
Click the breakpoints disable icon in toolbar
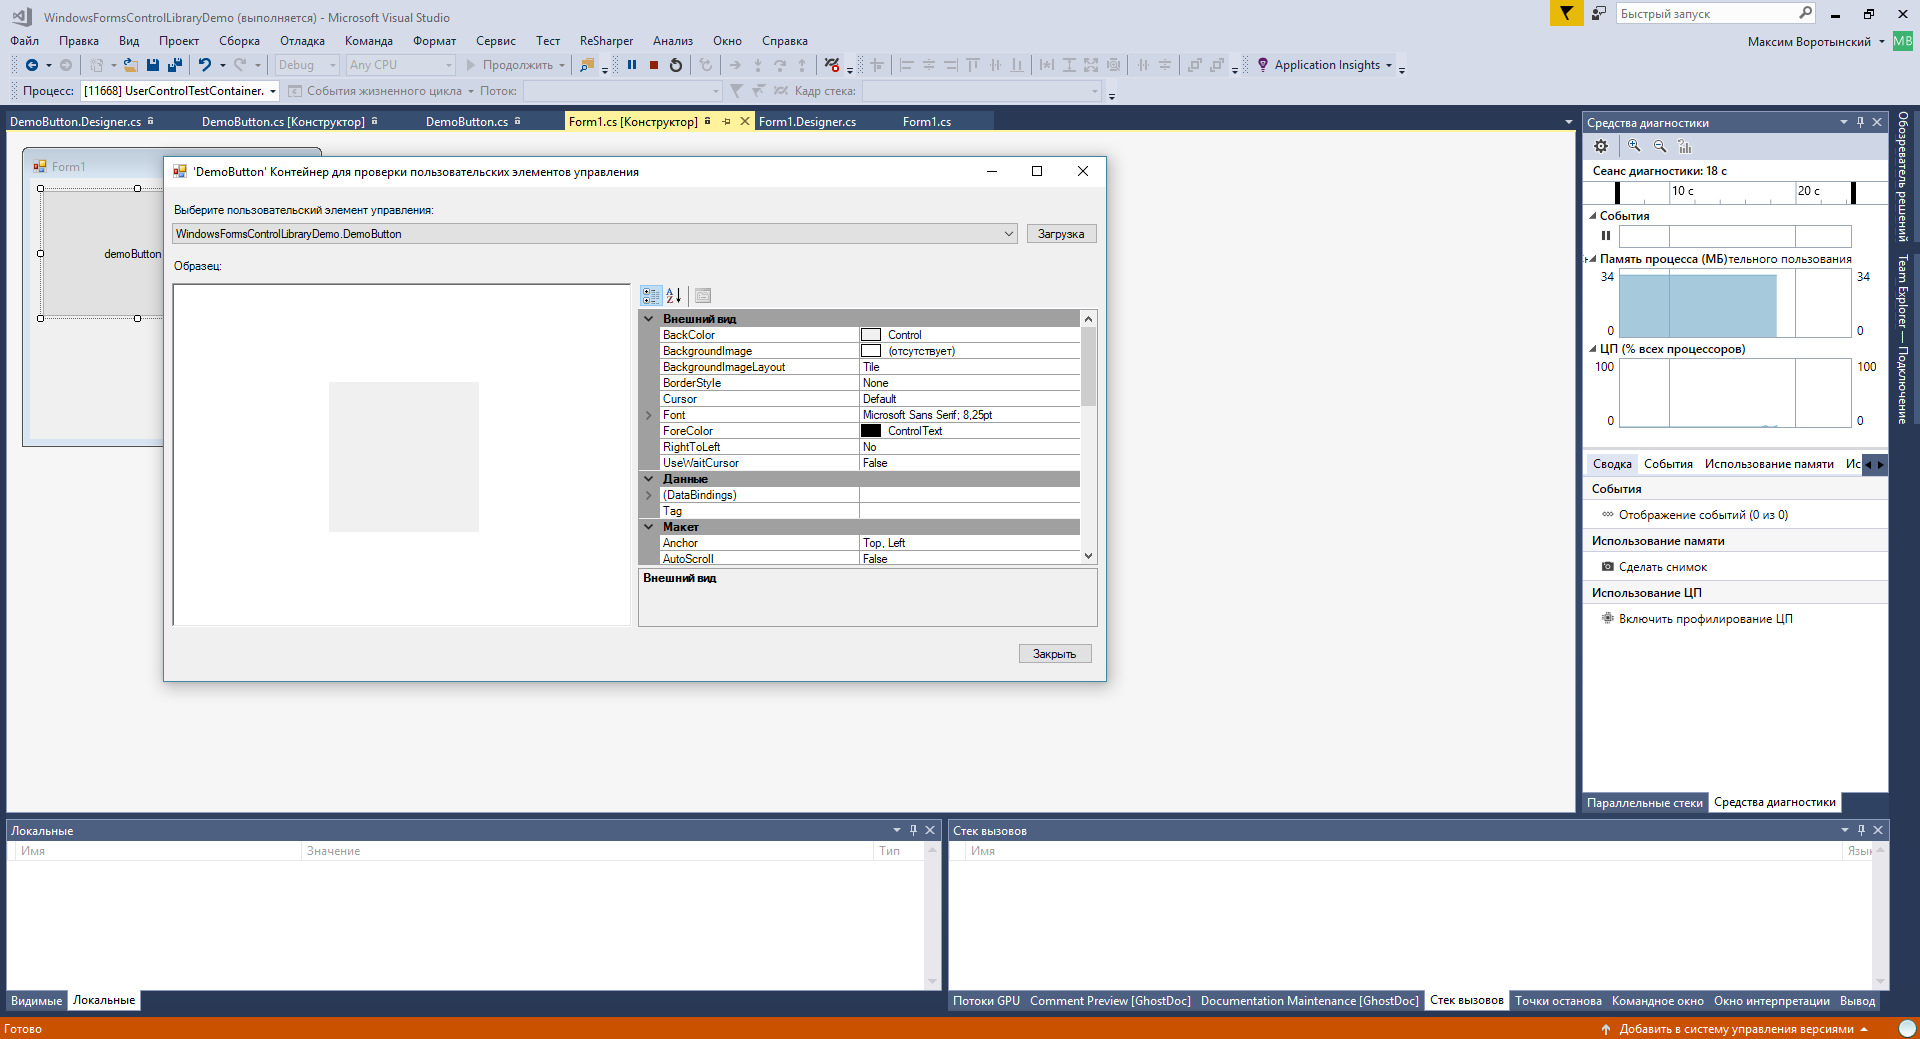tap(832, 65)
